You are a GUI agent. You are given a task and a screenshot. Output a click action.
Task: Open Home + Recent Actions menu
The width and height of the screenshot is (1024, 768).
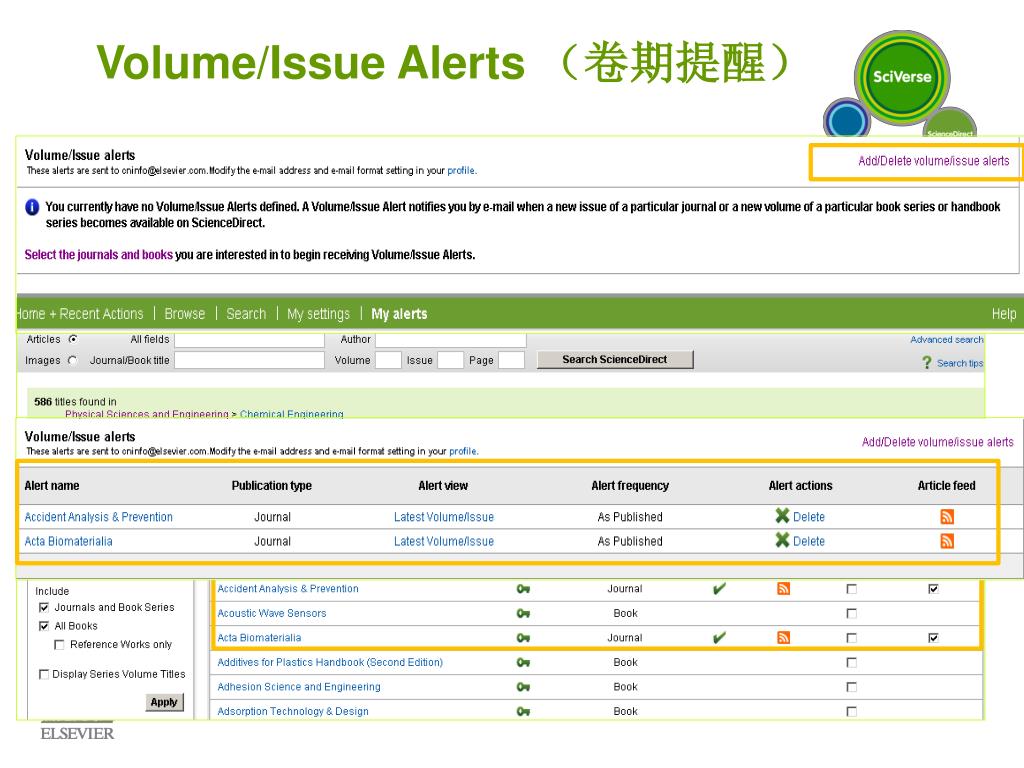(x=80, y=314)
